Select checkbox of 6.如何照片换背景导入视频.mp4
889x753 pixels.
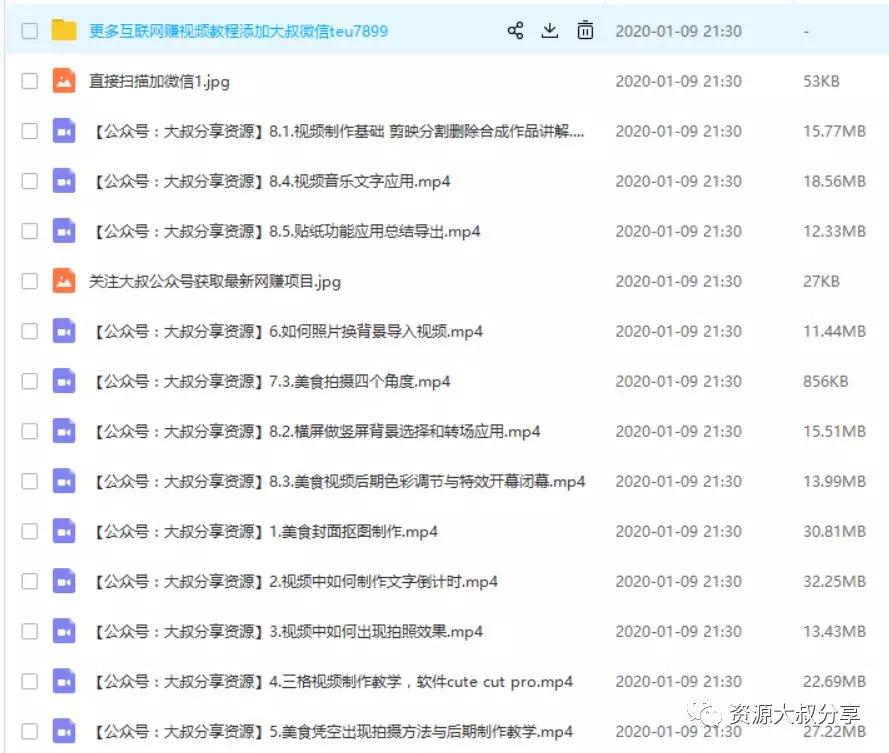pyautogui.click(x=29, y=331)
